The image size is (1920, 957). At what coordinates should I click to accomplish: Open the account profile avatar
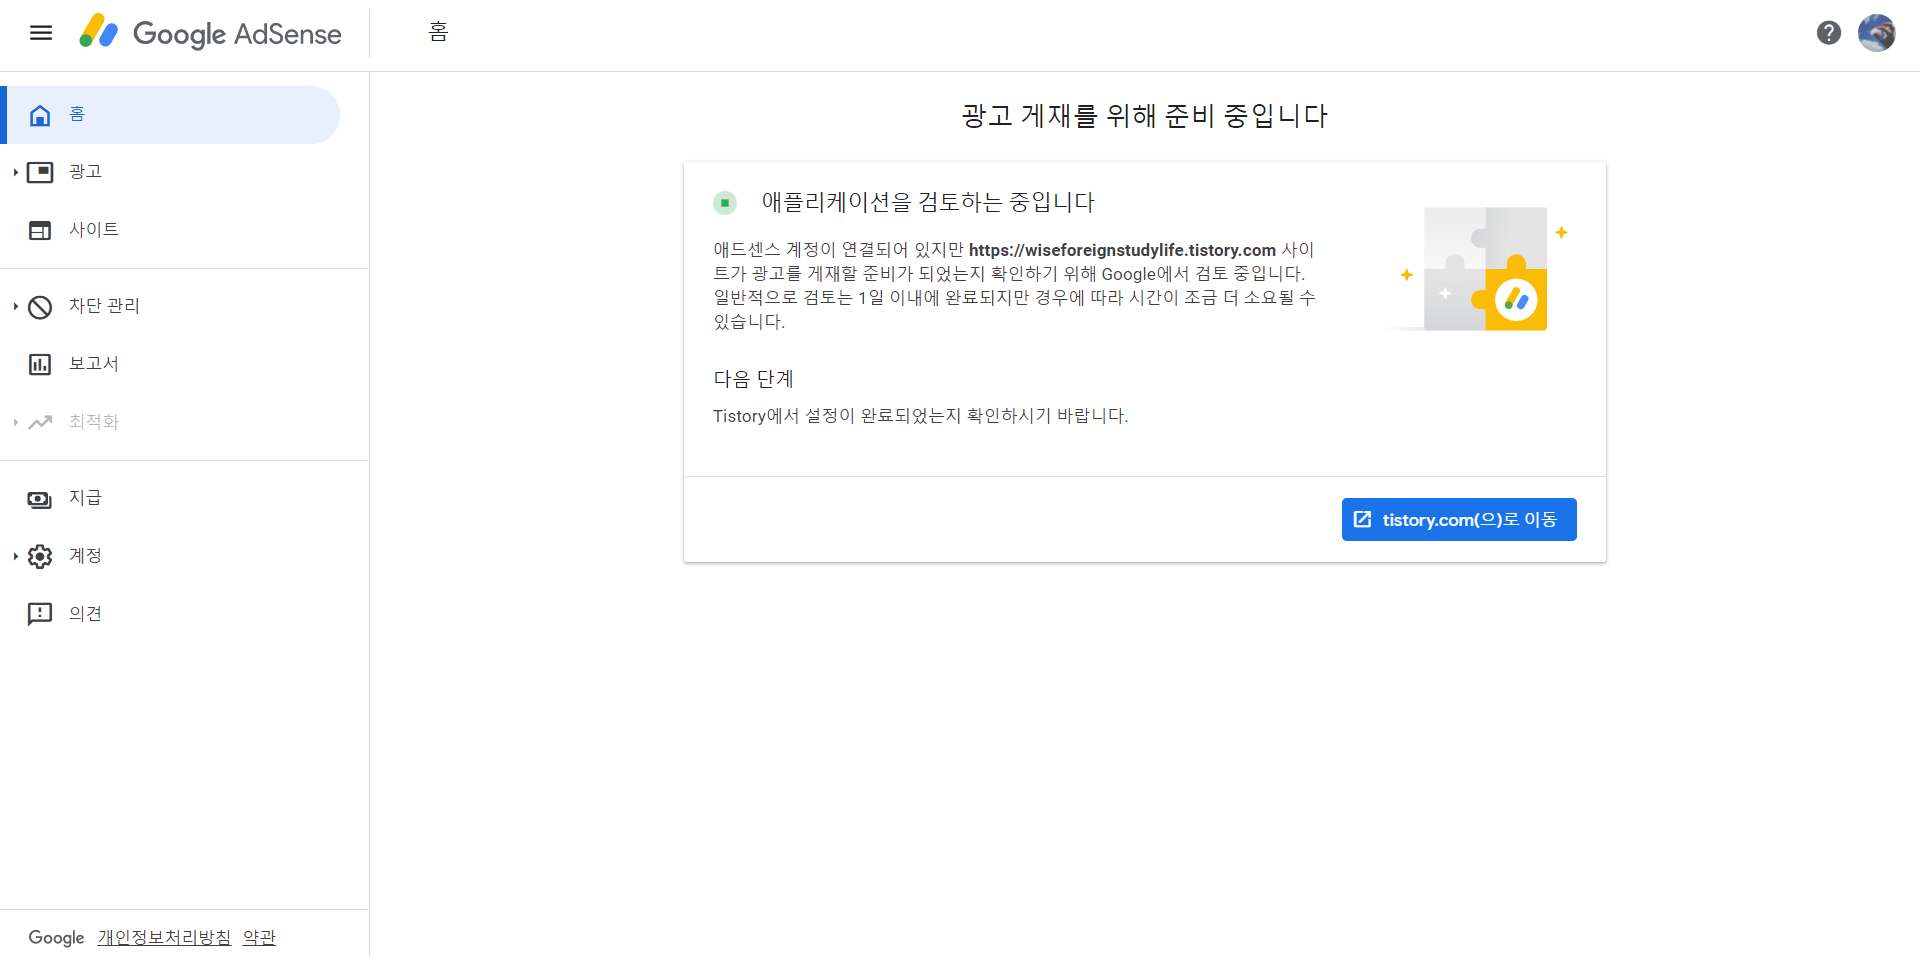point(1877,33)
